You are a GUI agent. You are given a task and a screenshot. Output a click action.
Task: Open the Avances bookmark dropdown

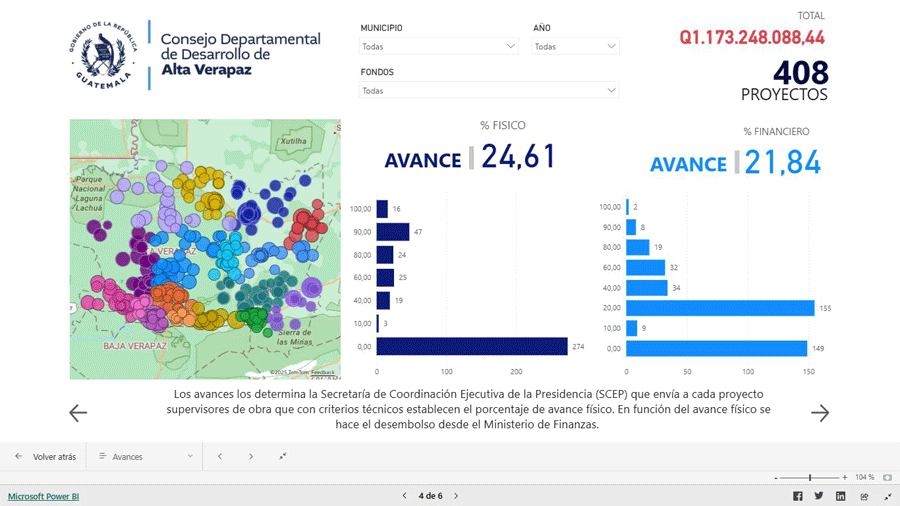[x=145, y=457]
